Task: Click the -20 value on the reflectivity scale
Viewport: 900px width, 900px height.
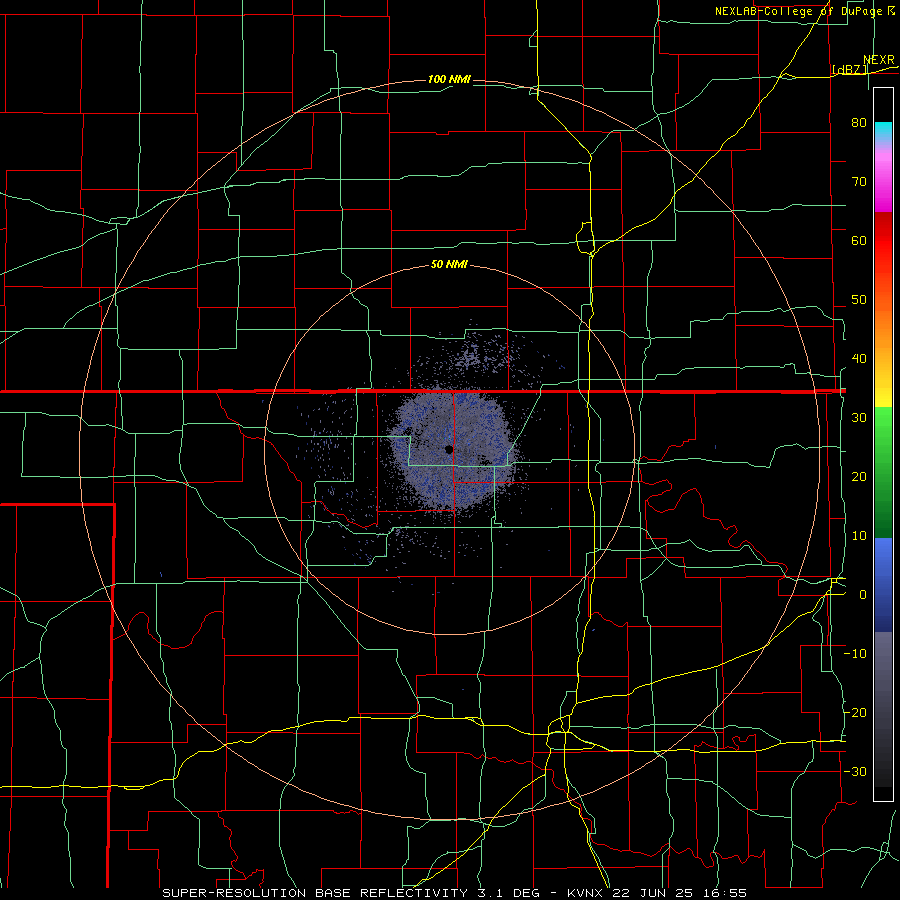Action: [855, 713]
